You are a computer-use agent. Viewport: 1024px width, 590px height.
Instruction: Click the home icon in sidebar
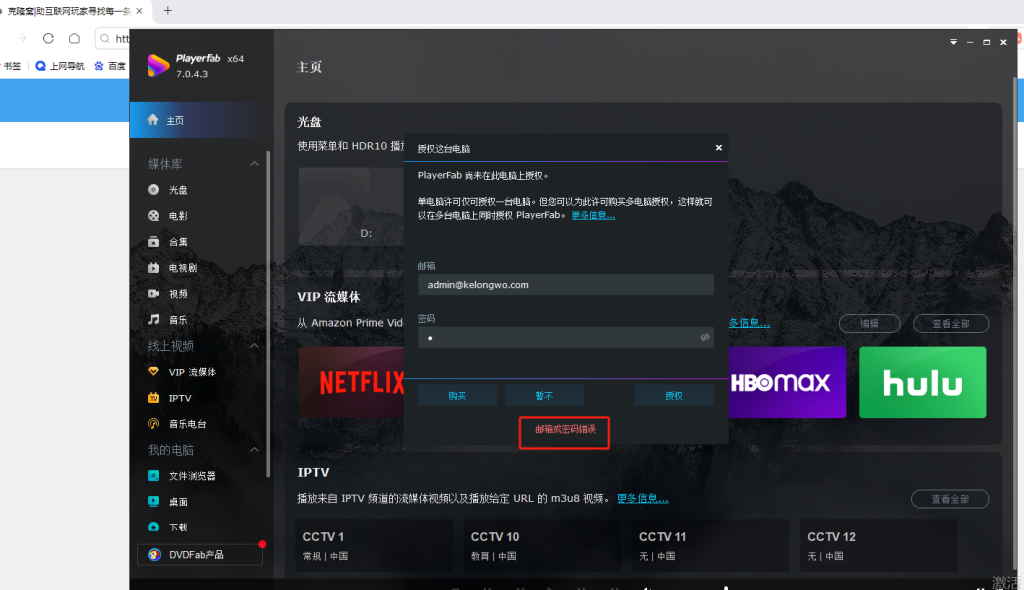click(153, 120)
